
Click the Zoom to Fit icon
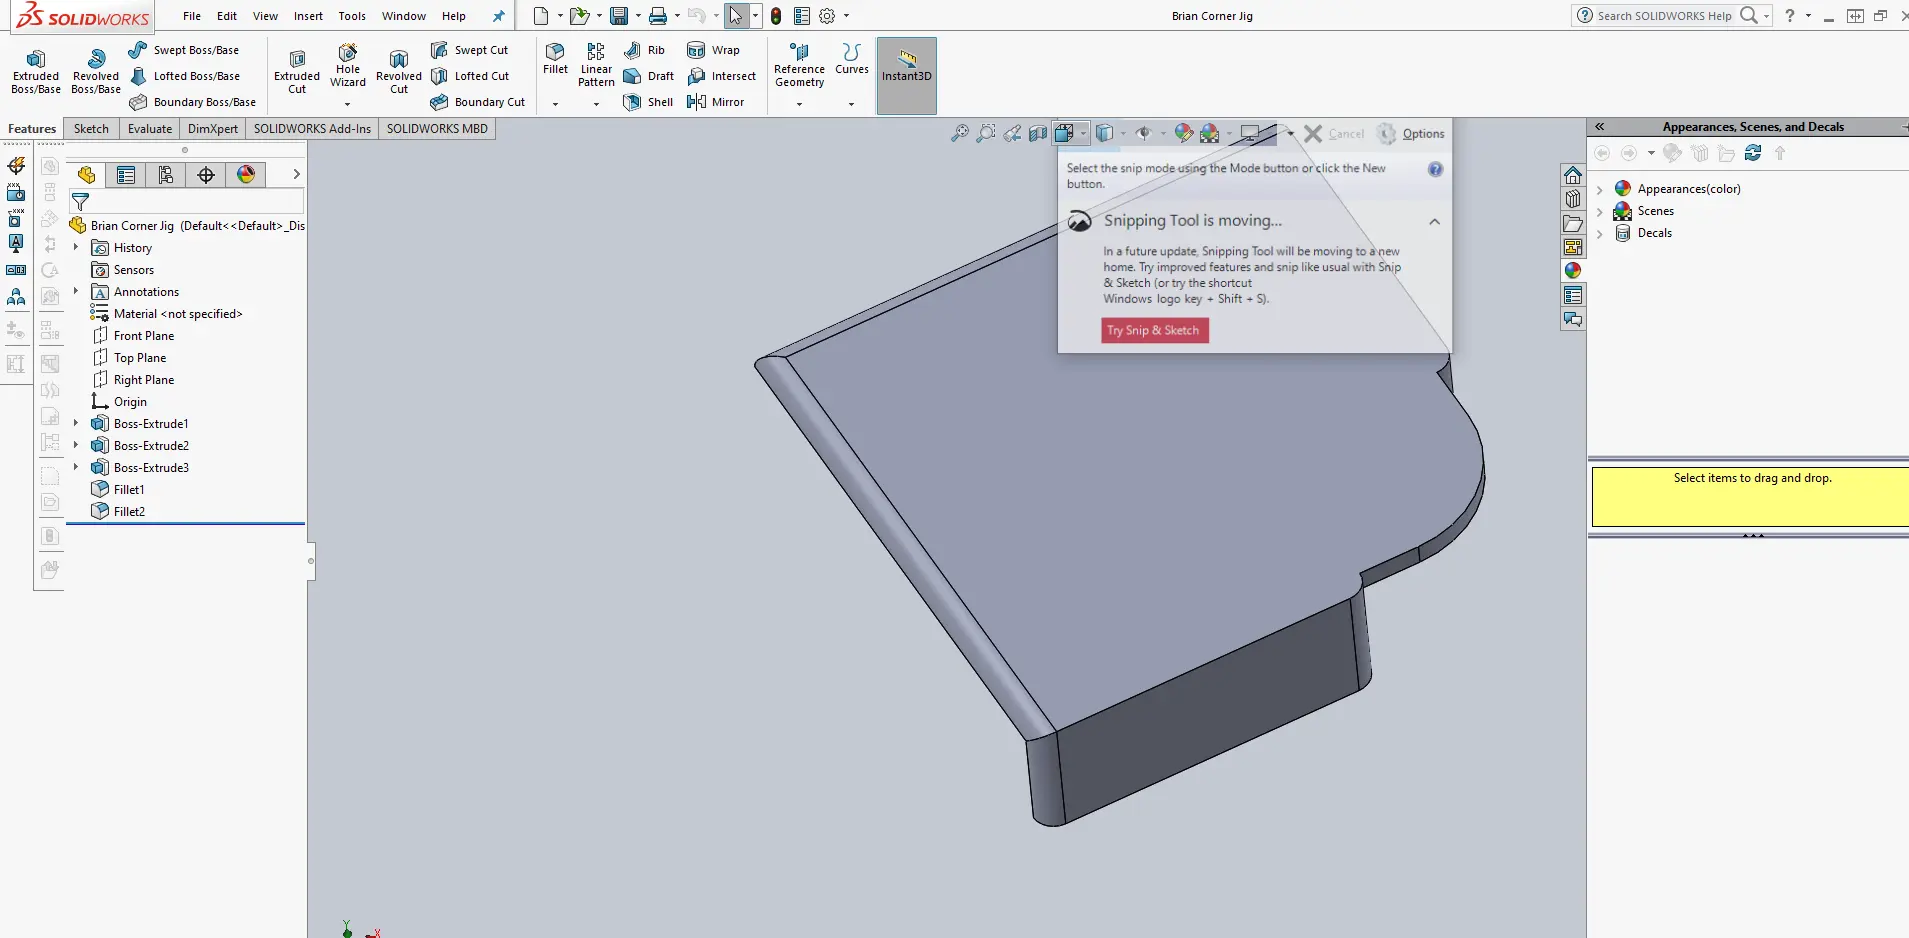point(960,133)
